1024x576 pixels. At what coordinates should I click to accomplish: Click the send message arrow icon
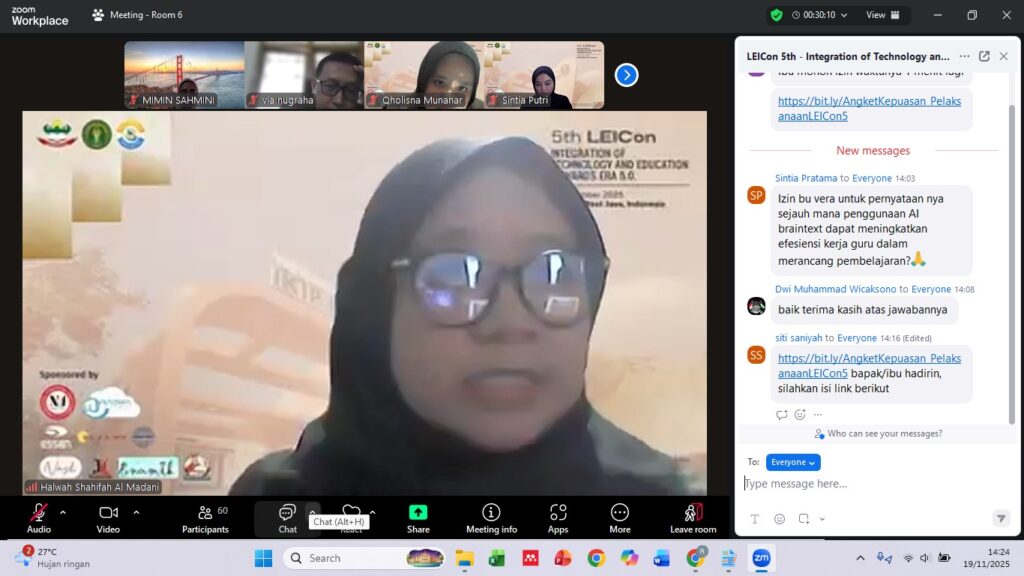1000,519
